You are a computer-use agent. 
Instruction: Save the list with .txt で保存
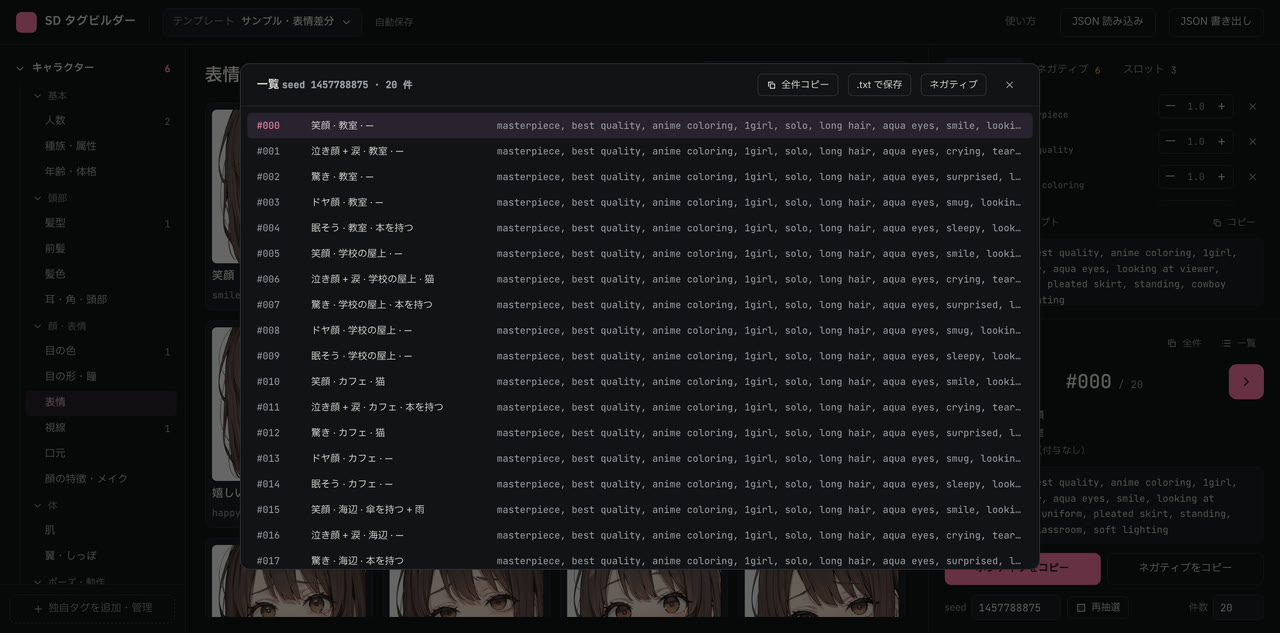coord(879,85)
